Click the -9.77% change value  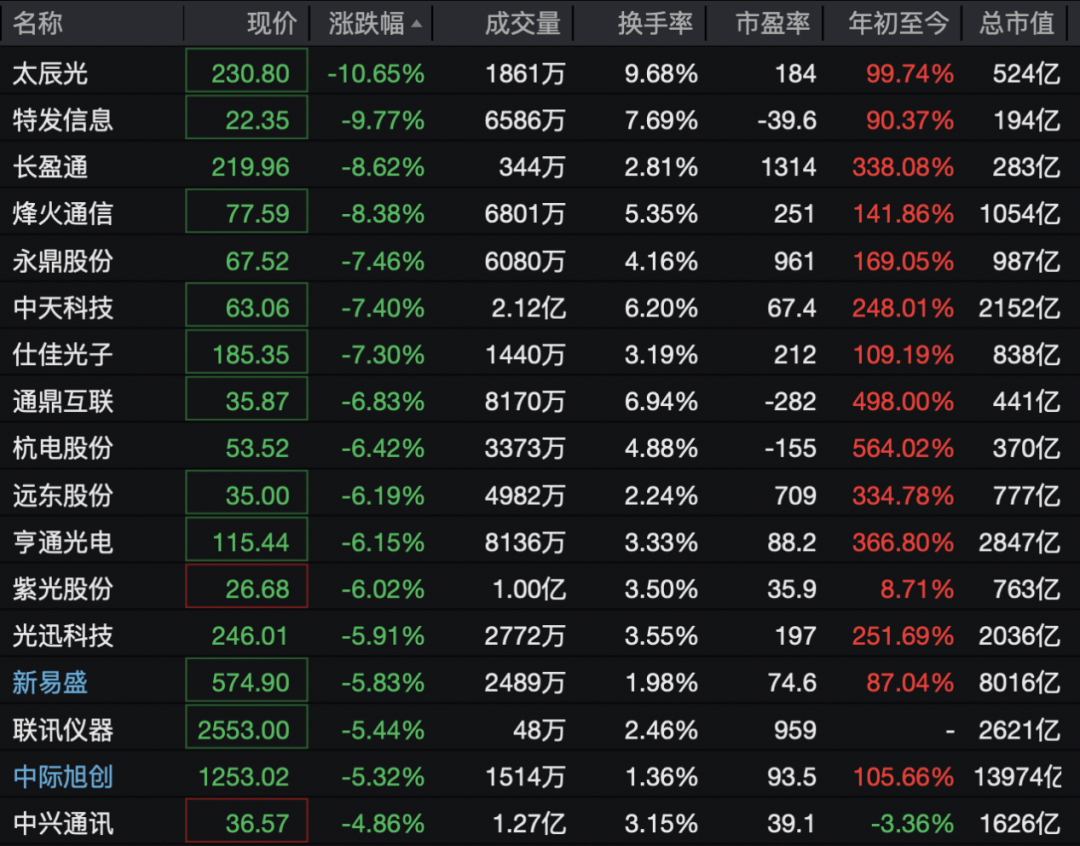(383, 121)
